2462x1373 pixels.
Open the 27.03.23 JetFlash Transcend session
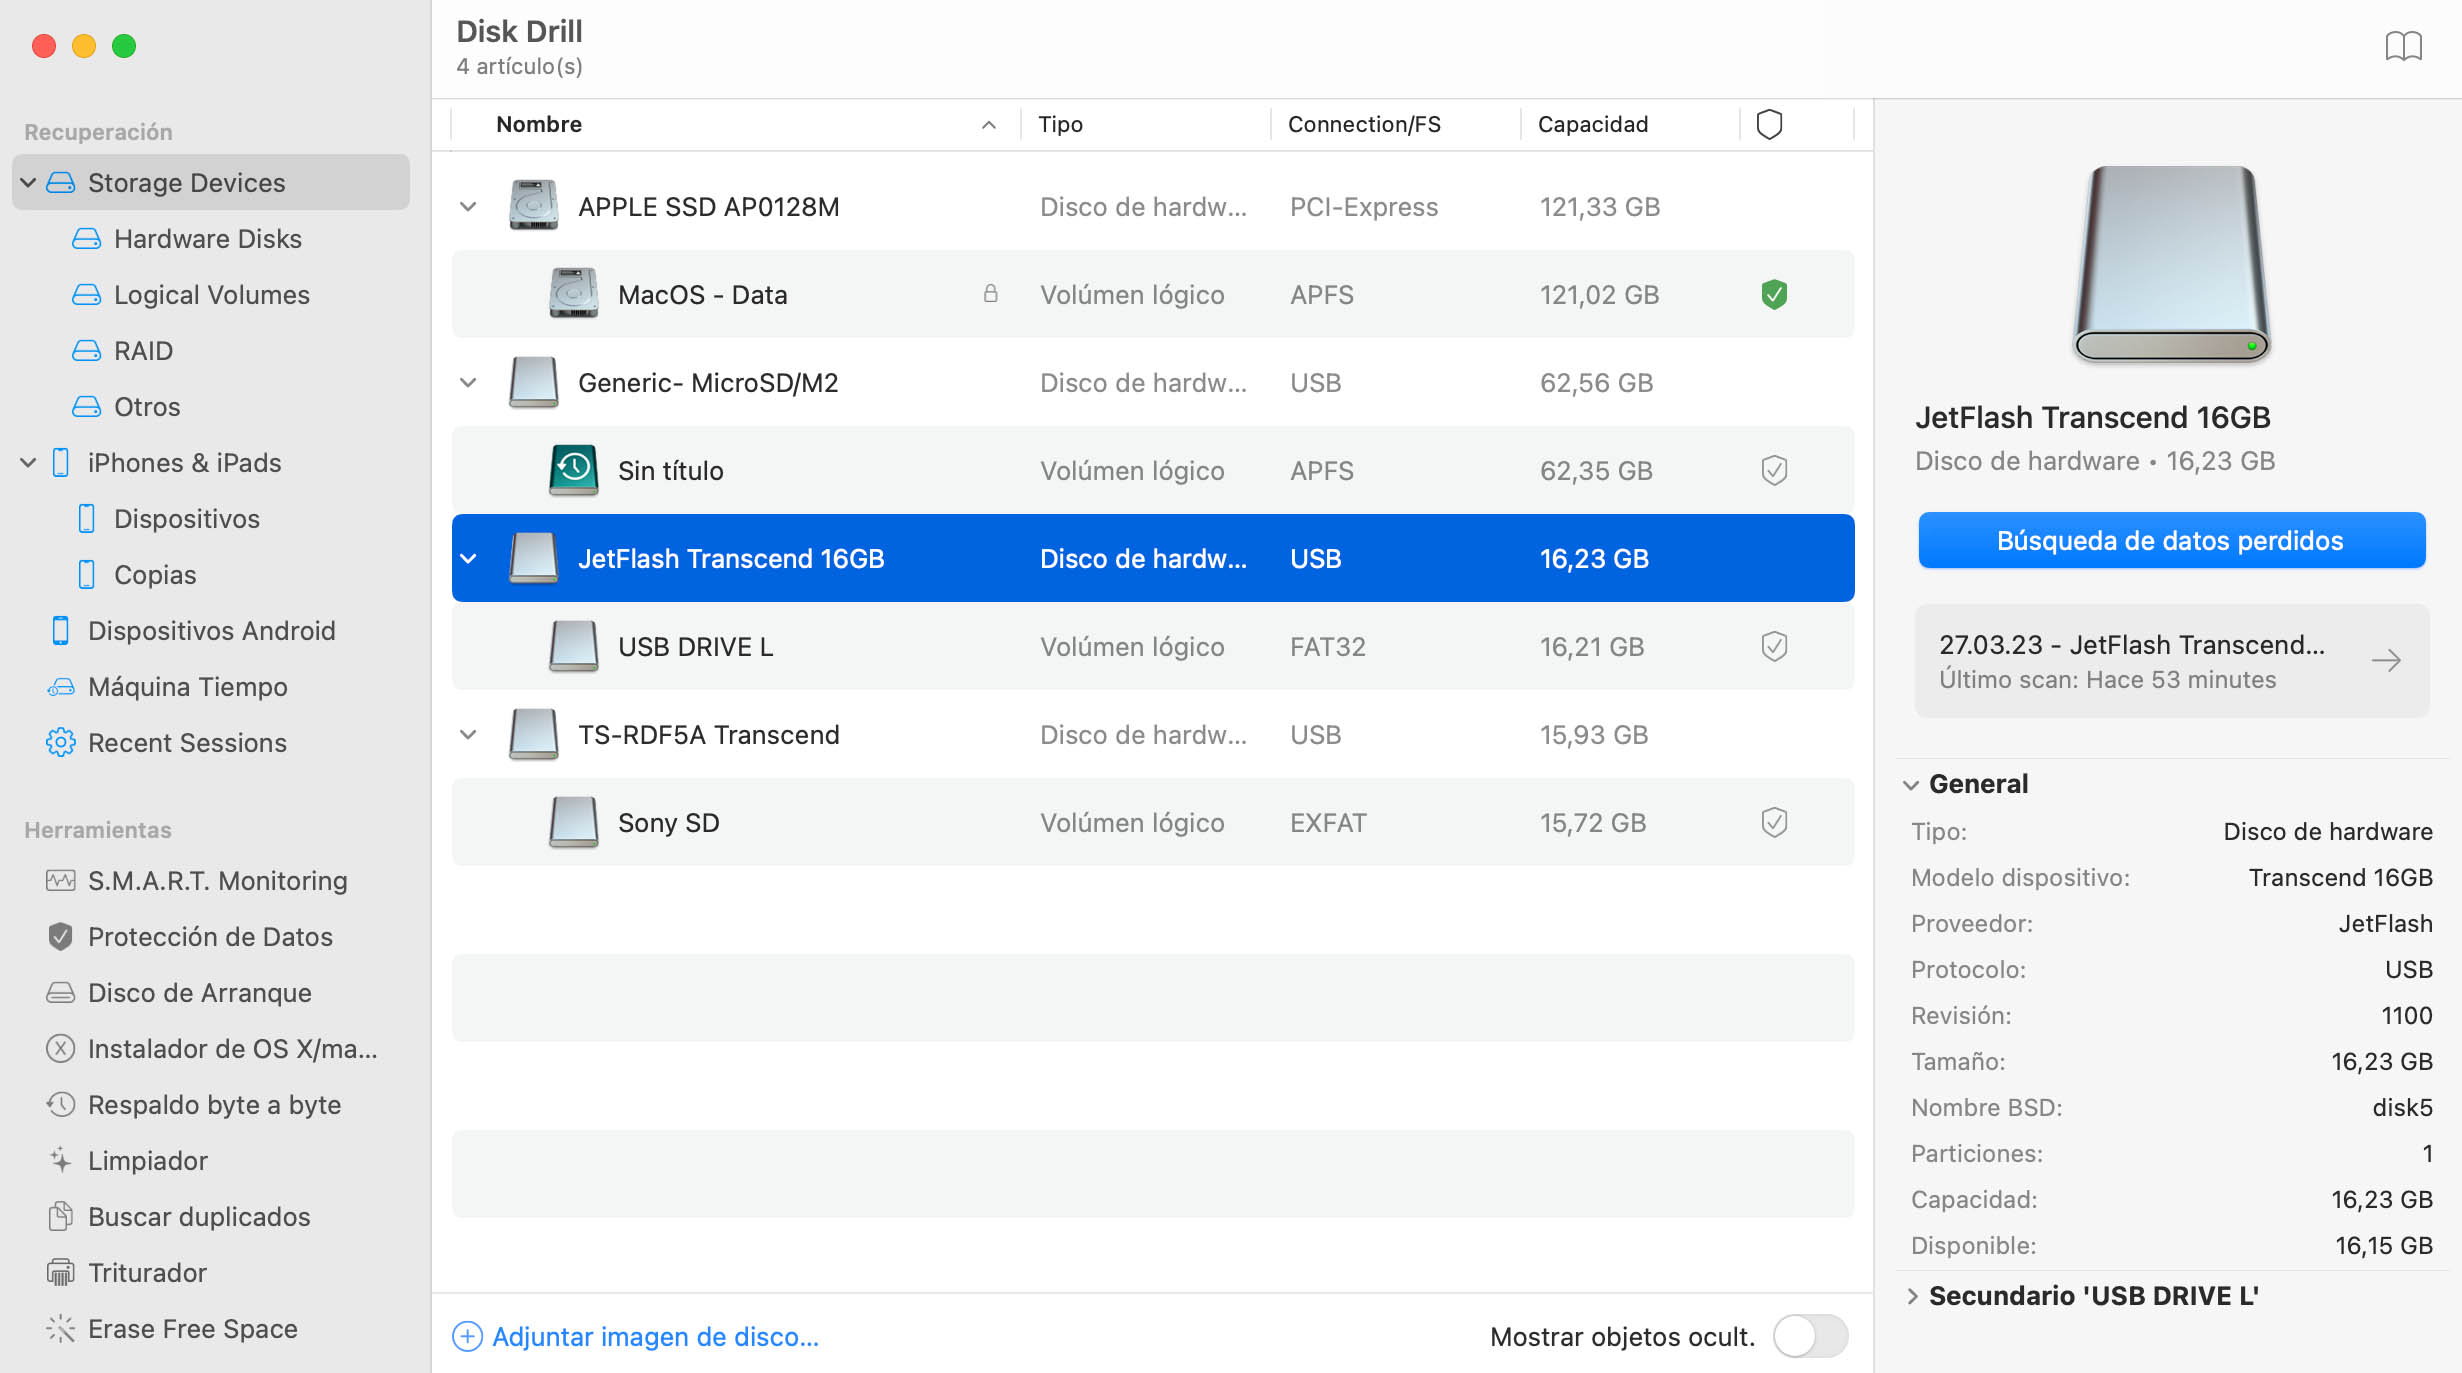(2171, 660)
